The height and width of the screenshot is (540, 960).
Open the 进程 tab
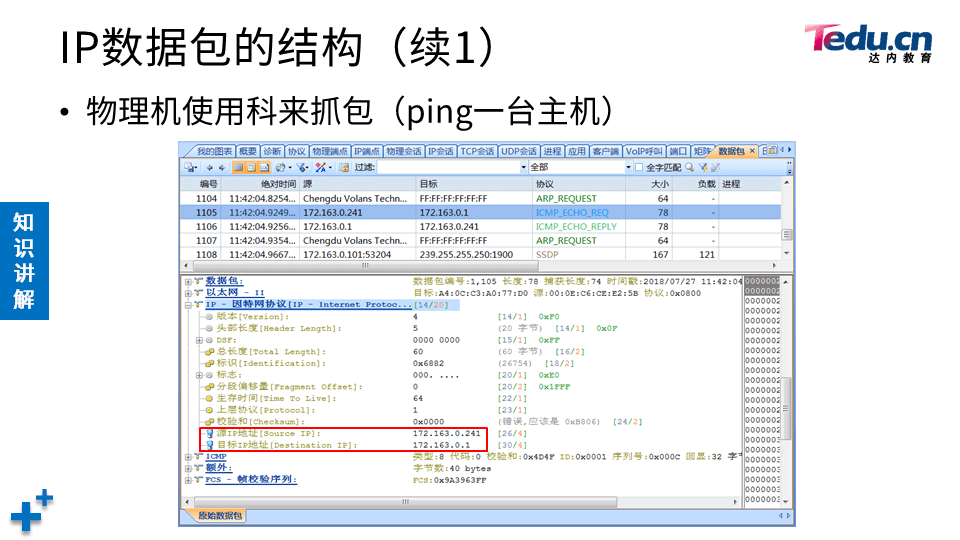552,151
